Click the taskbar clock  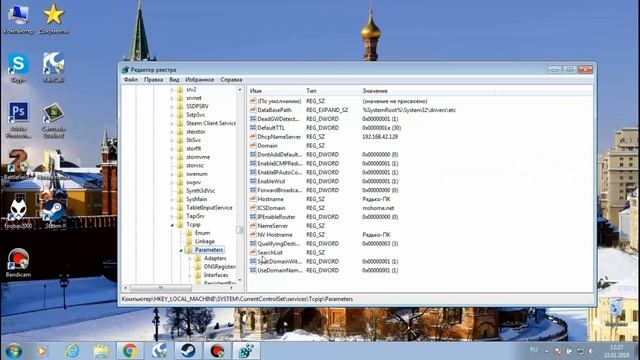[616, 351]
